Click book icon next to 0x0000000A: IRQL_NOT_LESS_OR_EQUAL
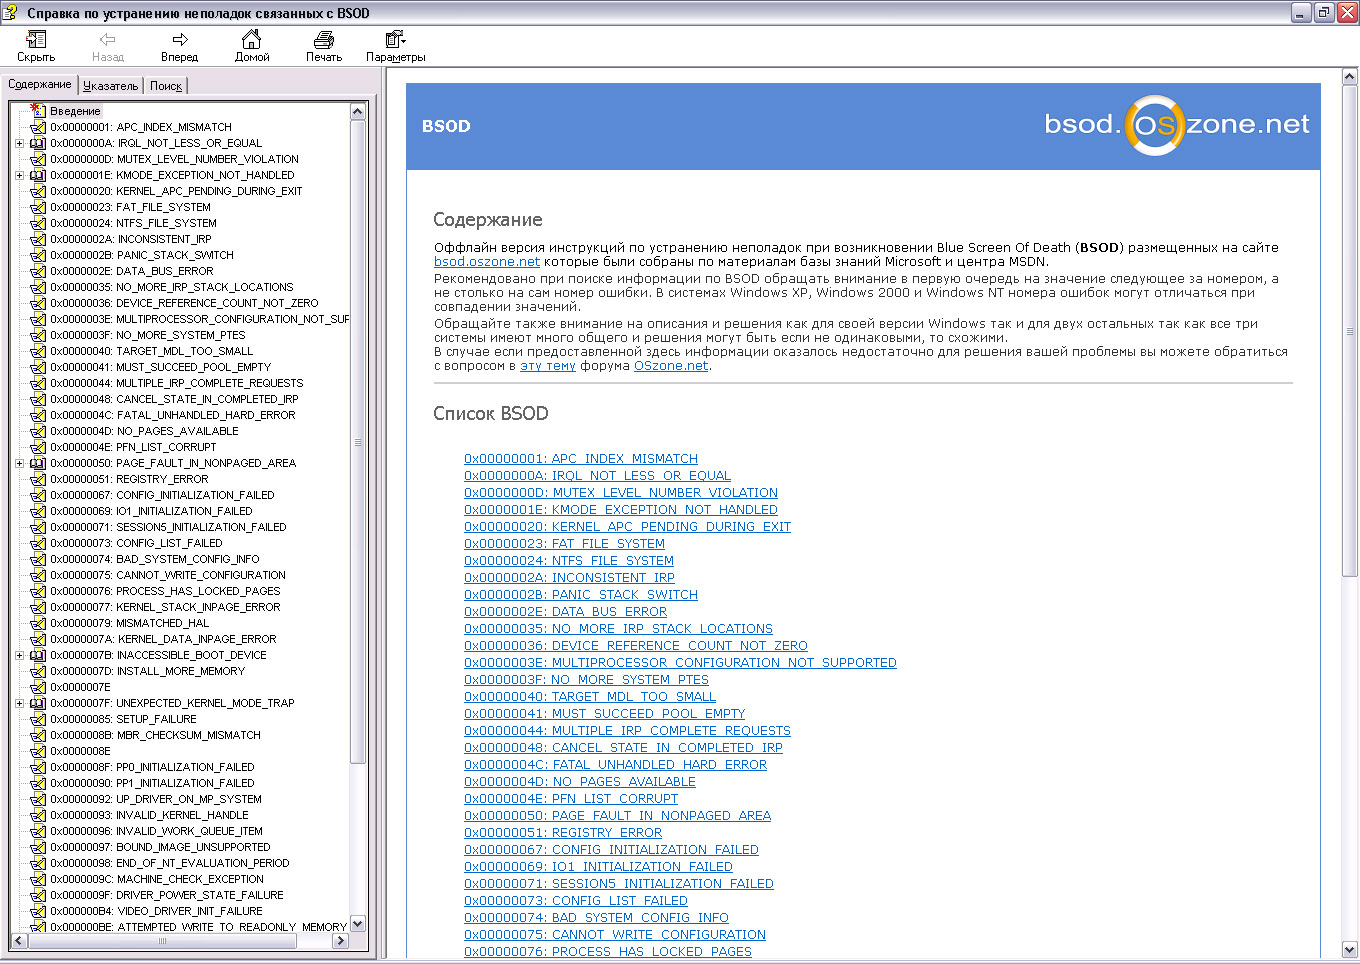Viewport: 1360px width, 964px height. click(38, 143)
